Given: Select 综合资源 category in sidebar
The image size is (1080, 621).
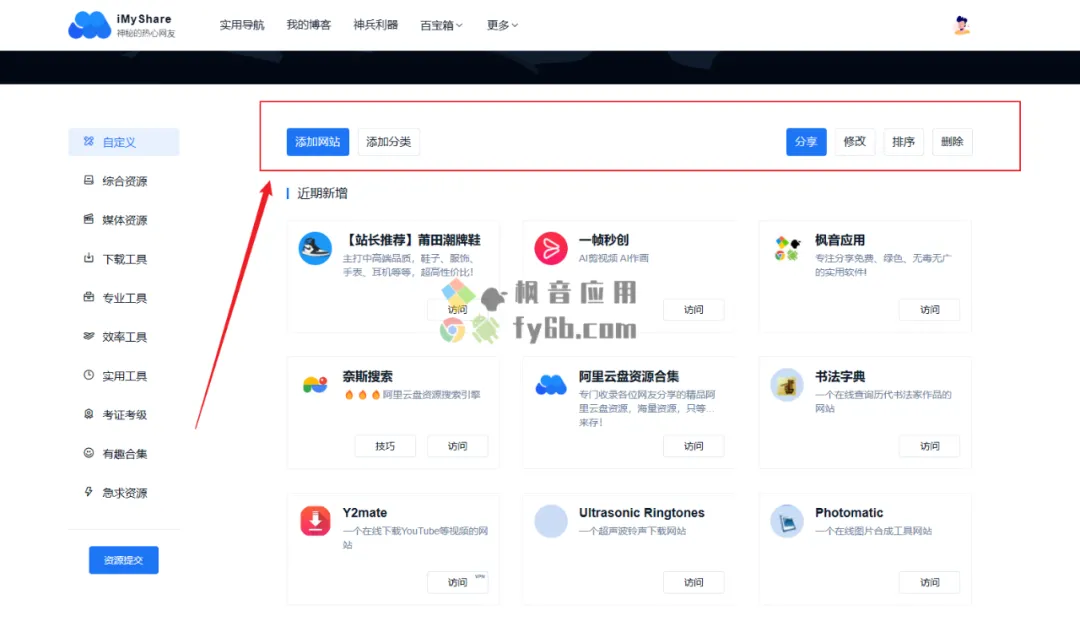Looking at the screenshot, I should pos(124,181).
